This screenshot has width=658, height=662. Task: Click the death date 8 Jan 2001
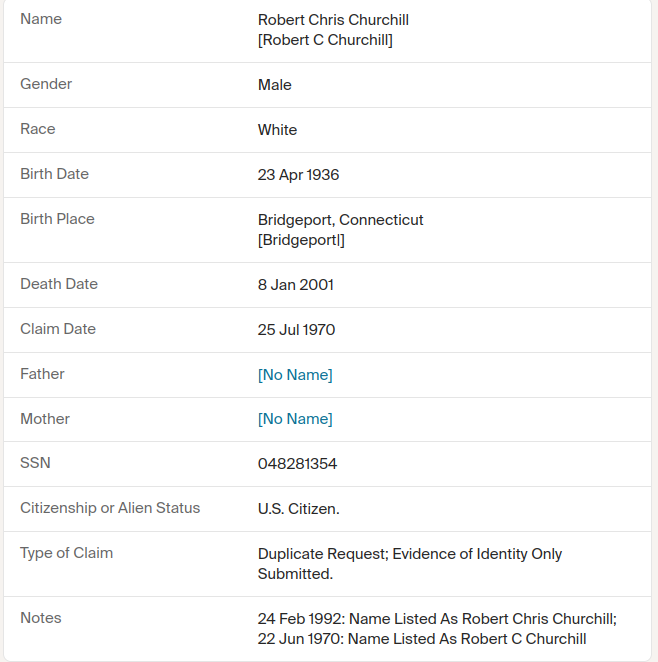pos(295,285)
